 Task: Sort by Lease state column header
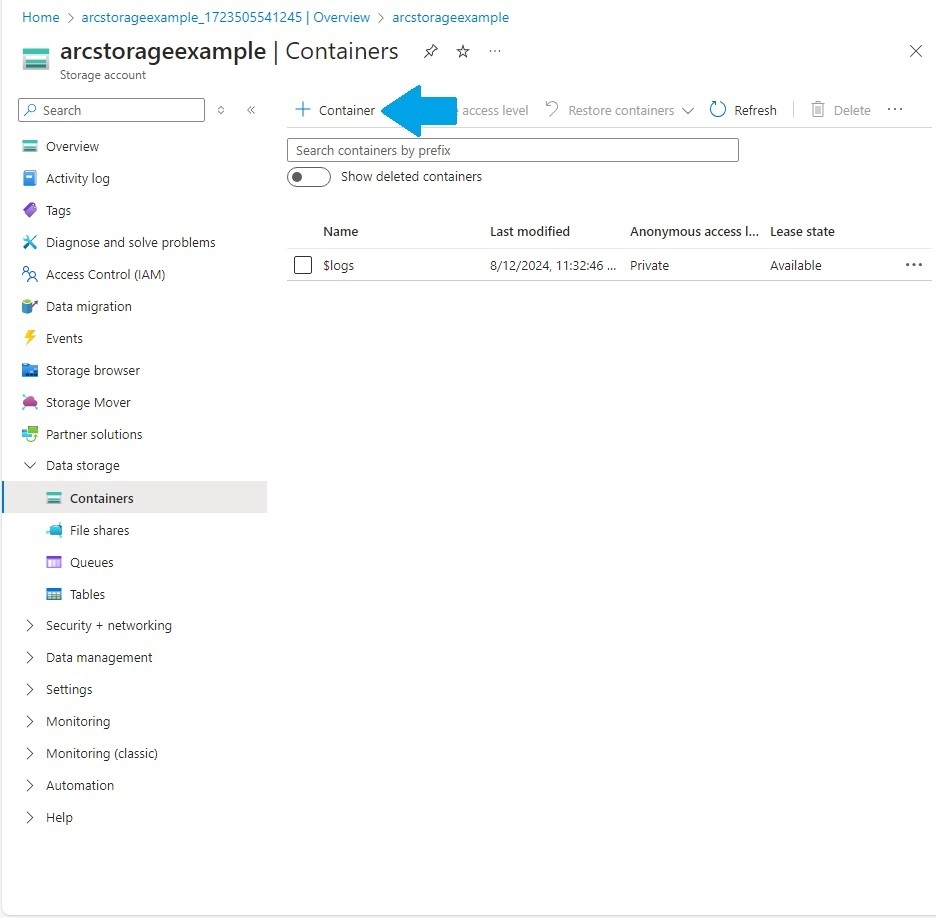point(802,232)
